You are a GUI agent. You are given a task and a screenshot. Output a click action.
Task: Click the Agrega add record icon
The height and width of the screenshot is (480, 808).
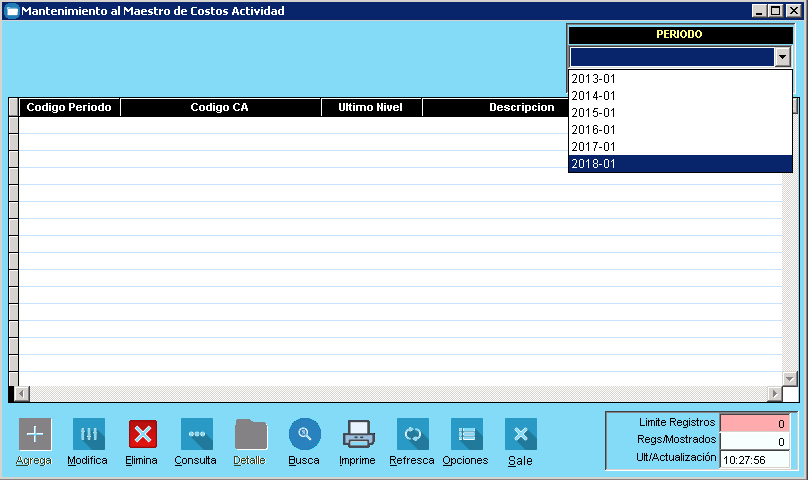click(x=35, y=434)
